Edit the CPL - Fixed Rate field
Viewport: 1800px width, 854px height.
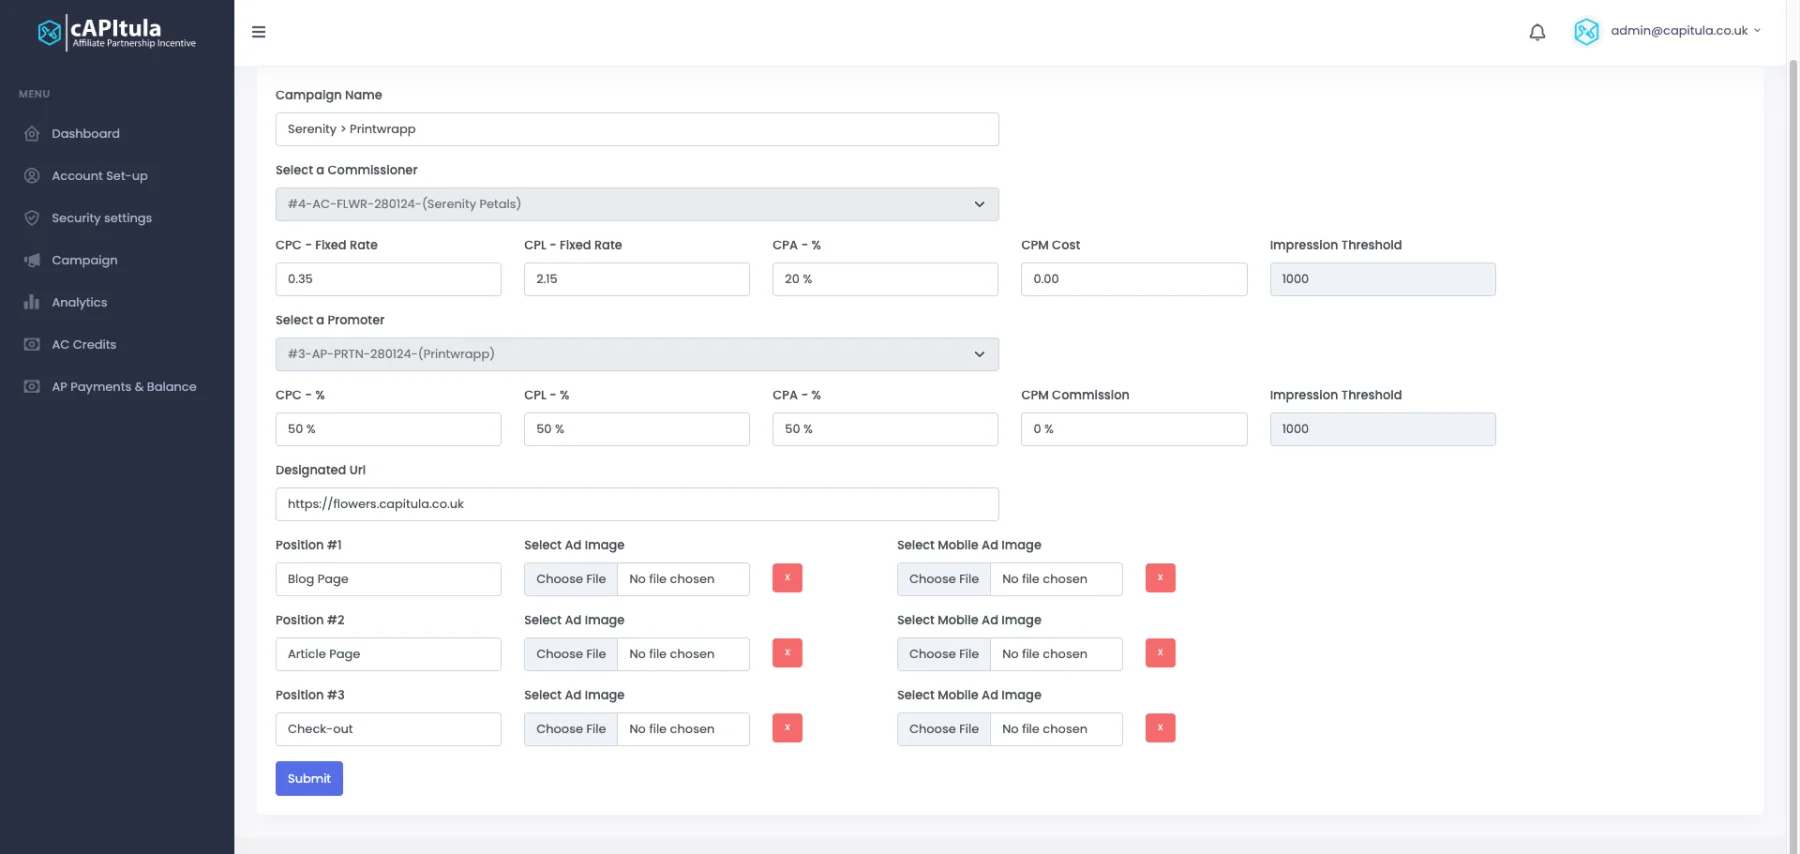coord(637,279)
